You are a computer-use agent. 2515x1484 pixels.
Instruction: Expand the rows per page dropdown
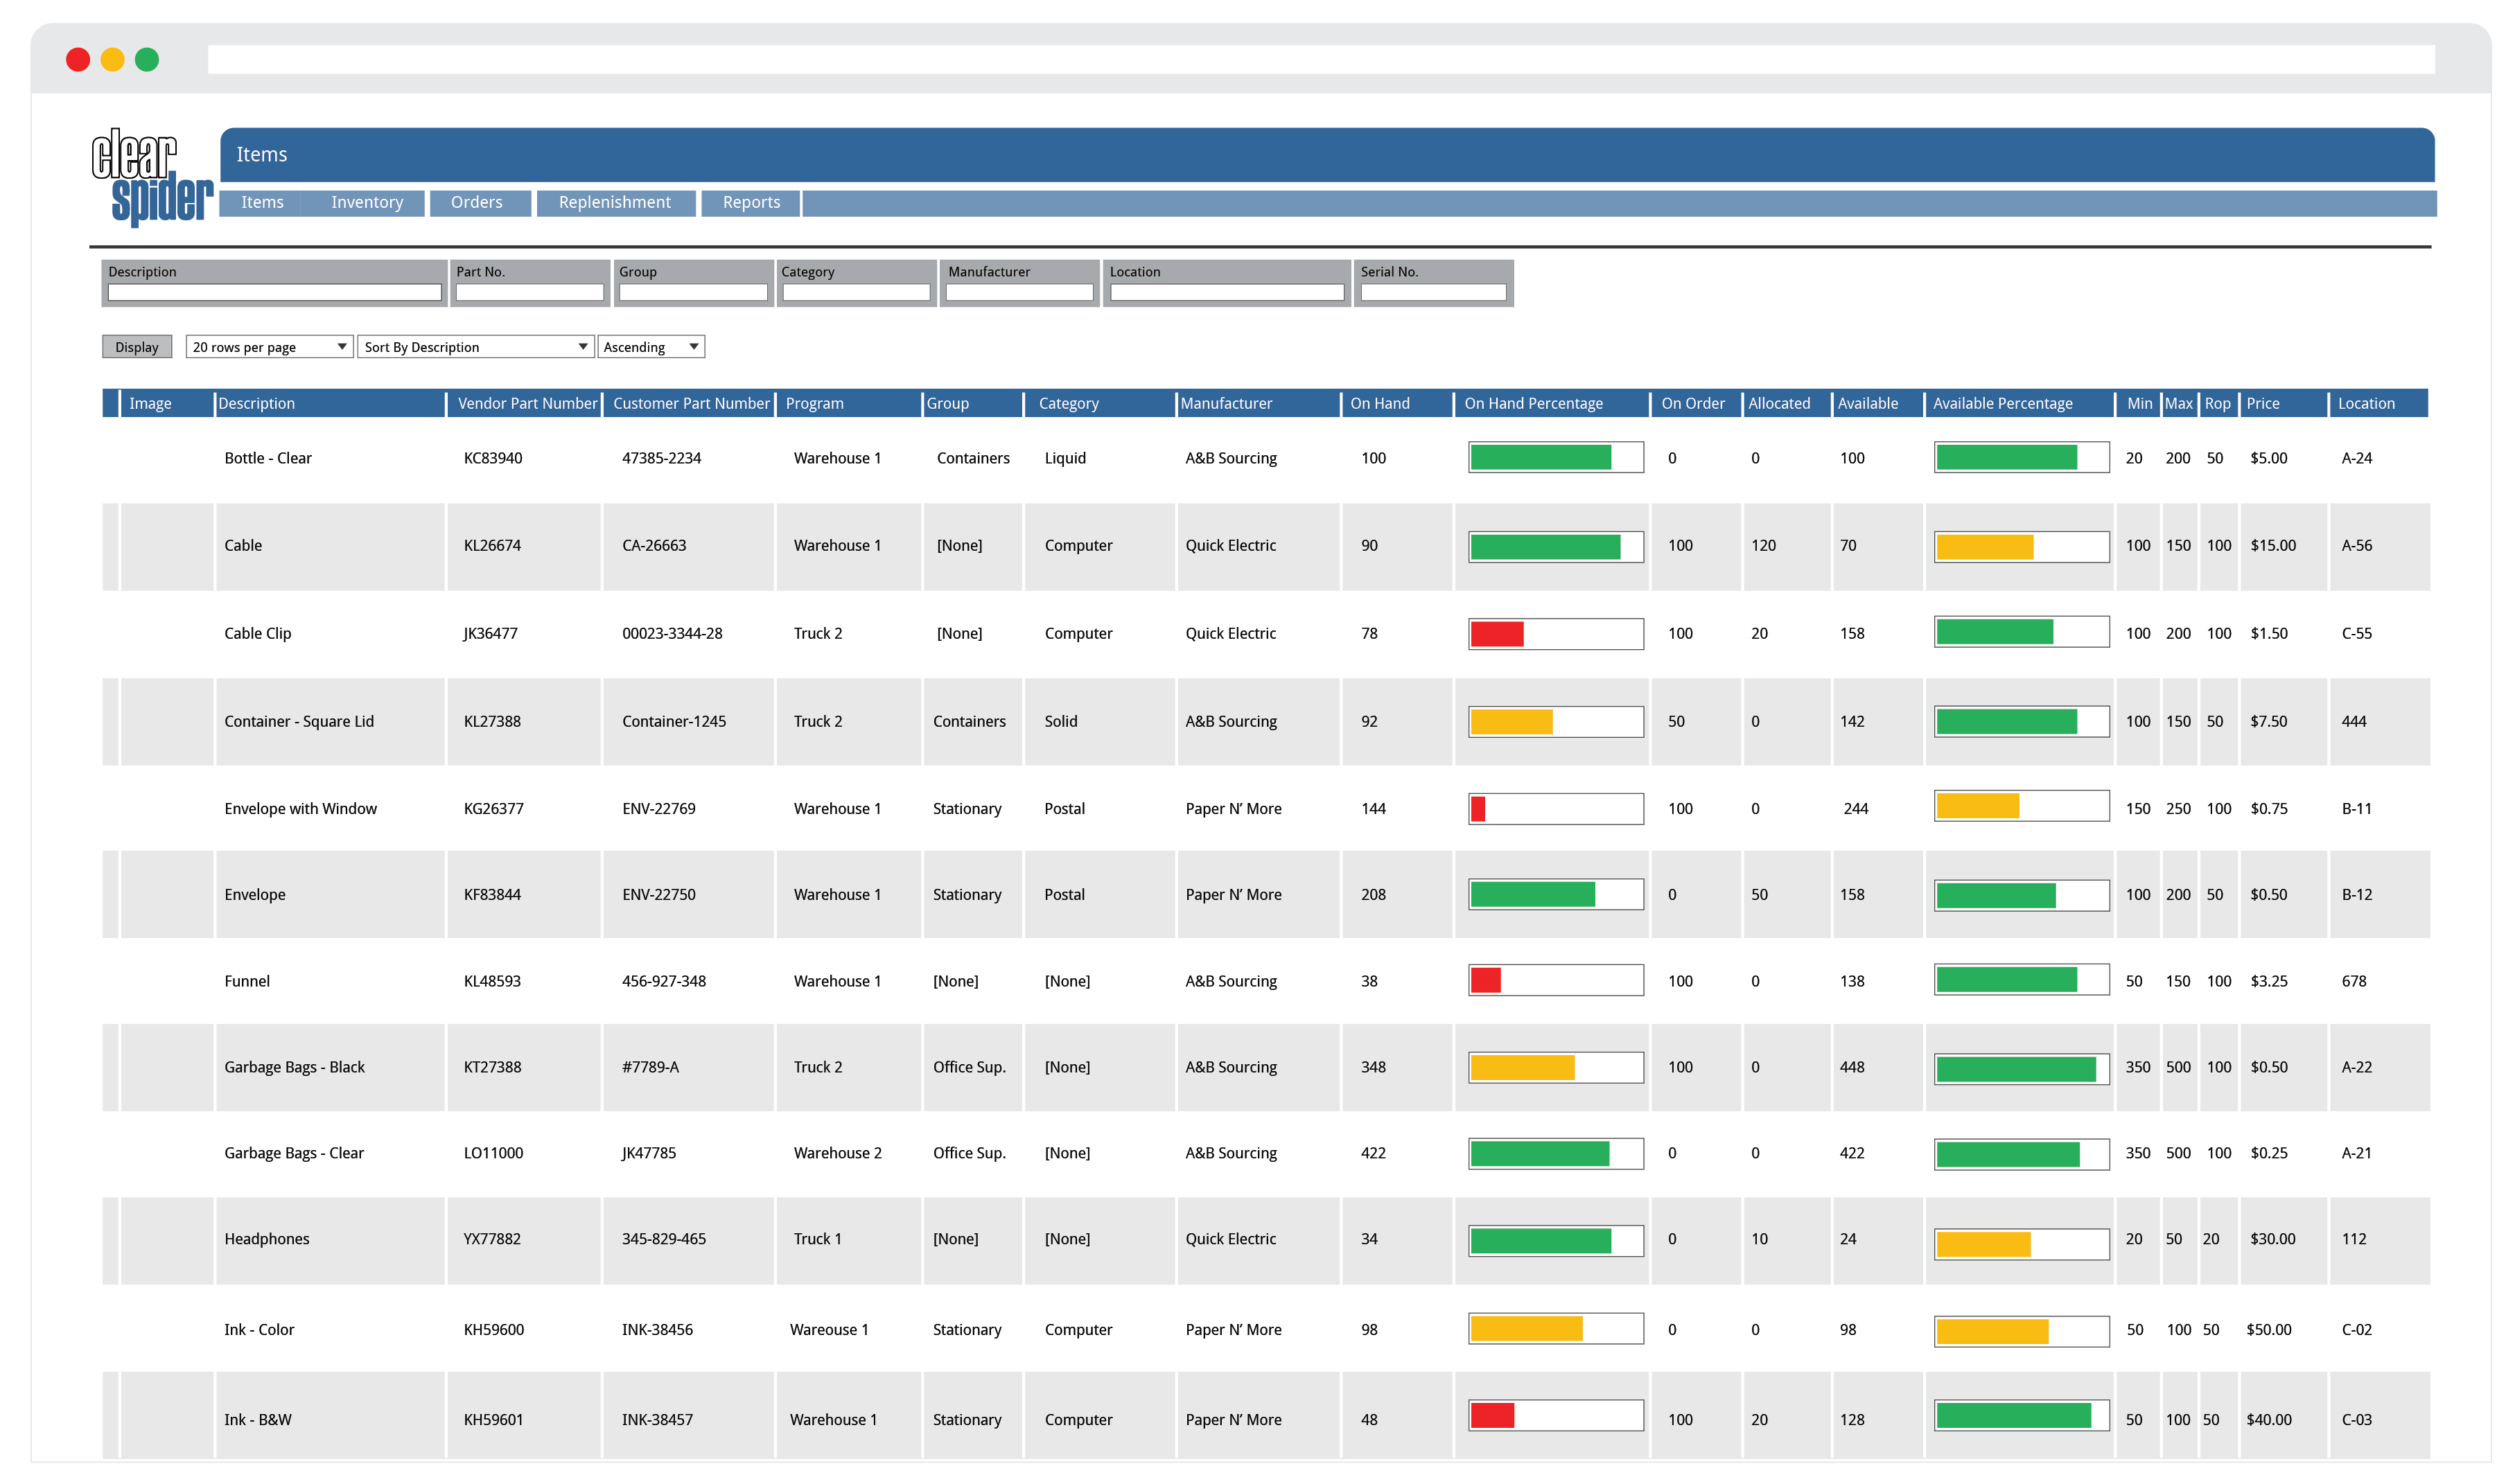tap(265, 346)
